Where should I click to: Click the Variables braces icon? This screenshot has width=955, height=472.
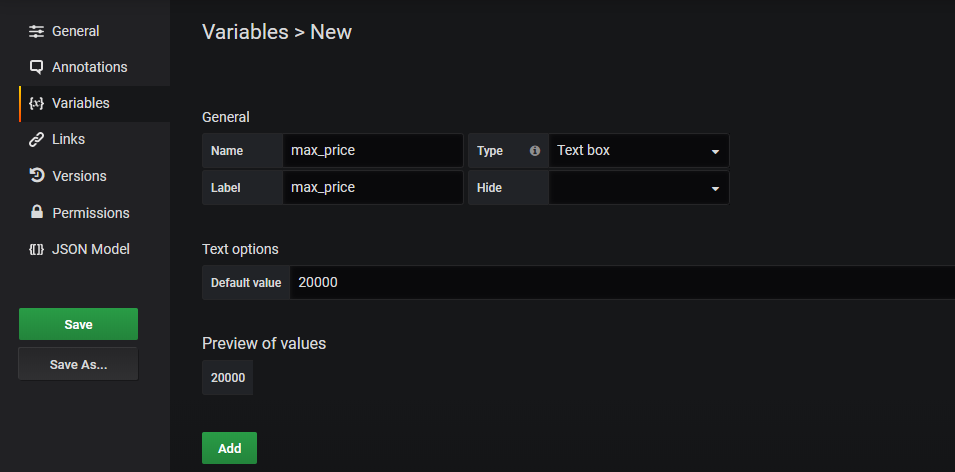(37, 104)
